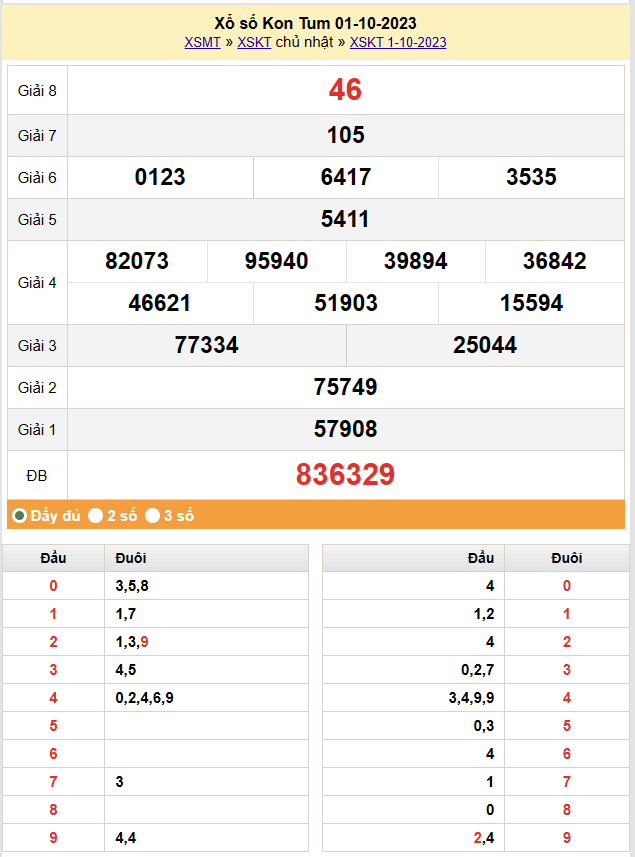Select the "2 số" radio option
635x857 pixels.
tap(96, 516)
